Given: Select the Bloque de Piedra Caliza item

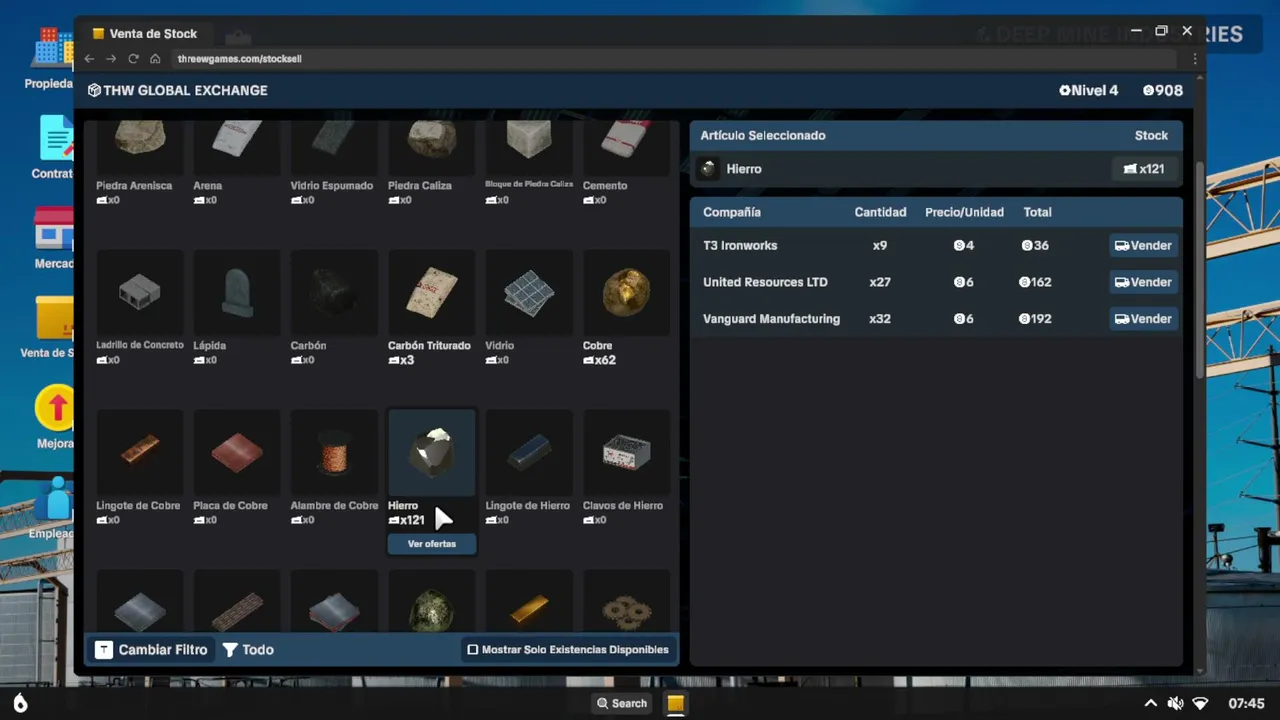Looking at the screenshot, I should [x=529, y=150].
